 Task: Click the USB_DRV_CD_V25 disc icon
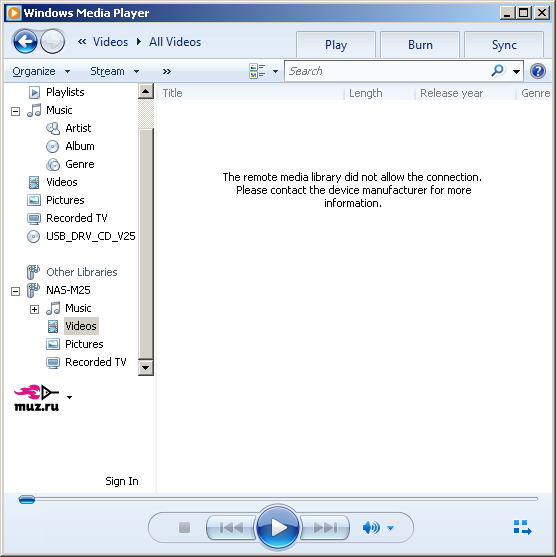click(x=34, y=237)
